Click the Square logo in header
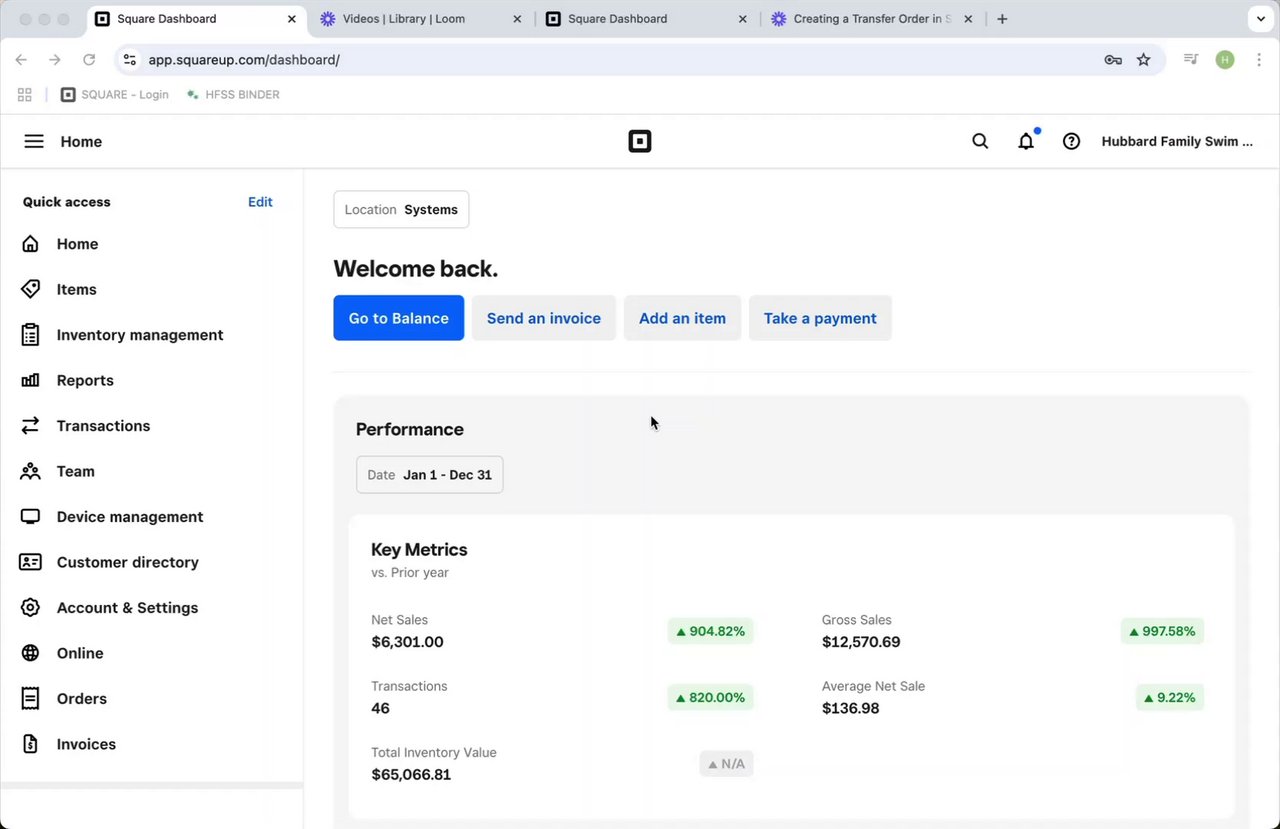Screen dimensions: 1280x829 (x=640, y=142)
